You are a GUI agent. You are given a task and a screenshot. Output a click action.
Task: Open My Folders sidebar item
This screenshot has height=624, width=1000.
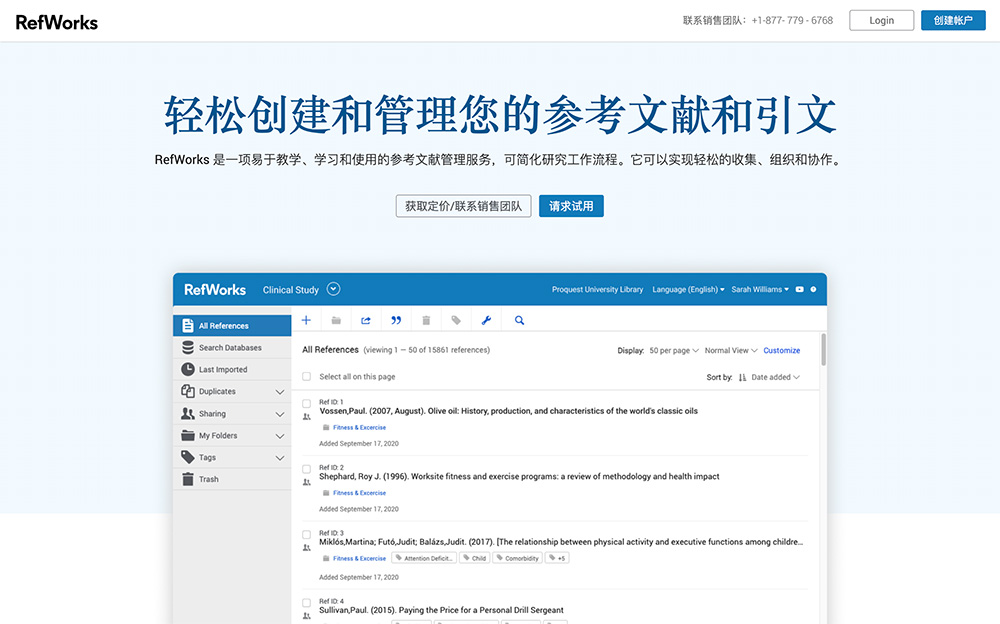coord(232,436)
